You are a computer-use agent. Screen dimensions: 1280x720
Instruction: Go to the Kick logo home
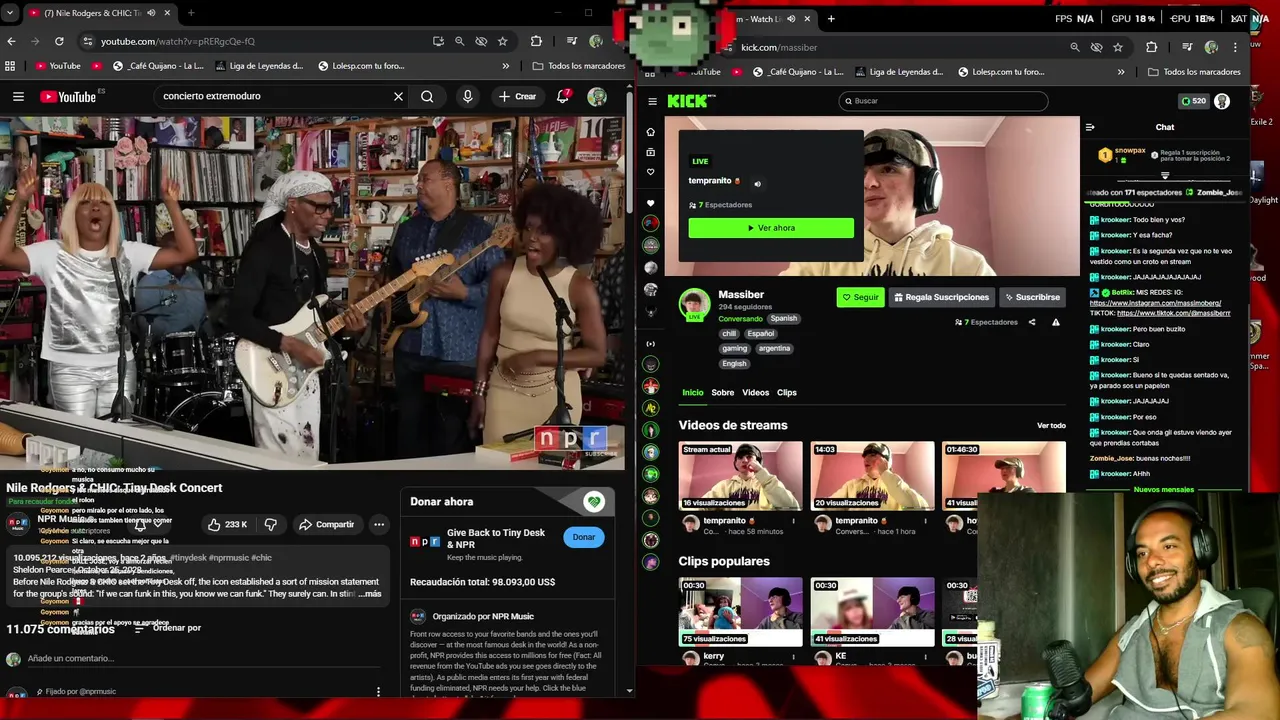[691, 100]
